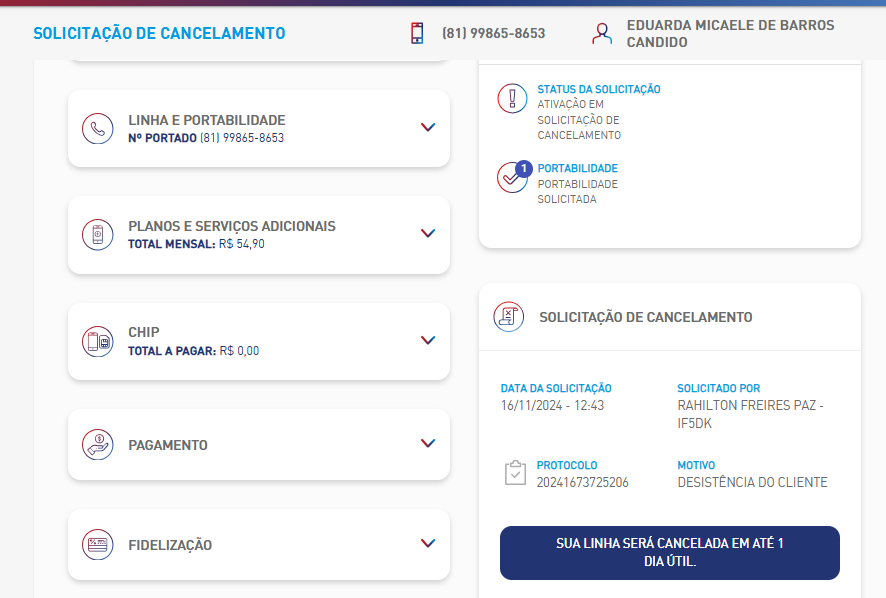Image resolution: width=886 pixels, height=598 pixels.
Task: Click the Solicitação de Cancelamento page title
Action: pos(159,33)
